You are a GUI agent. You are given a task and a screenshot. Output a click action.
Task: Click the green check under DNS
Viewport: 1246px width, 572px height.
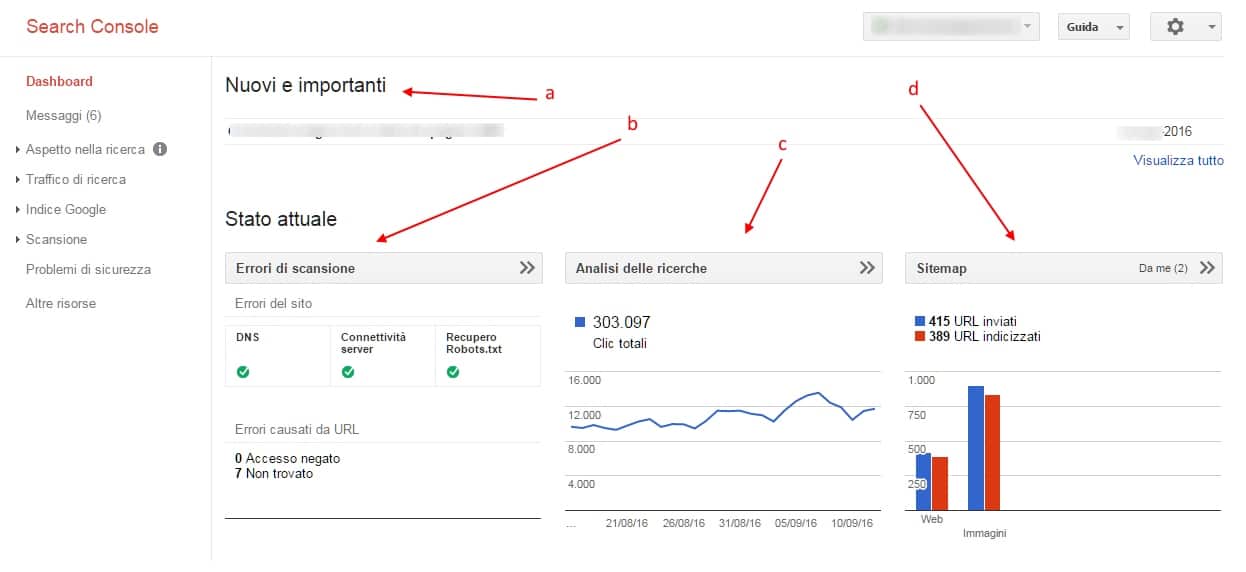(243, 372)
